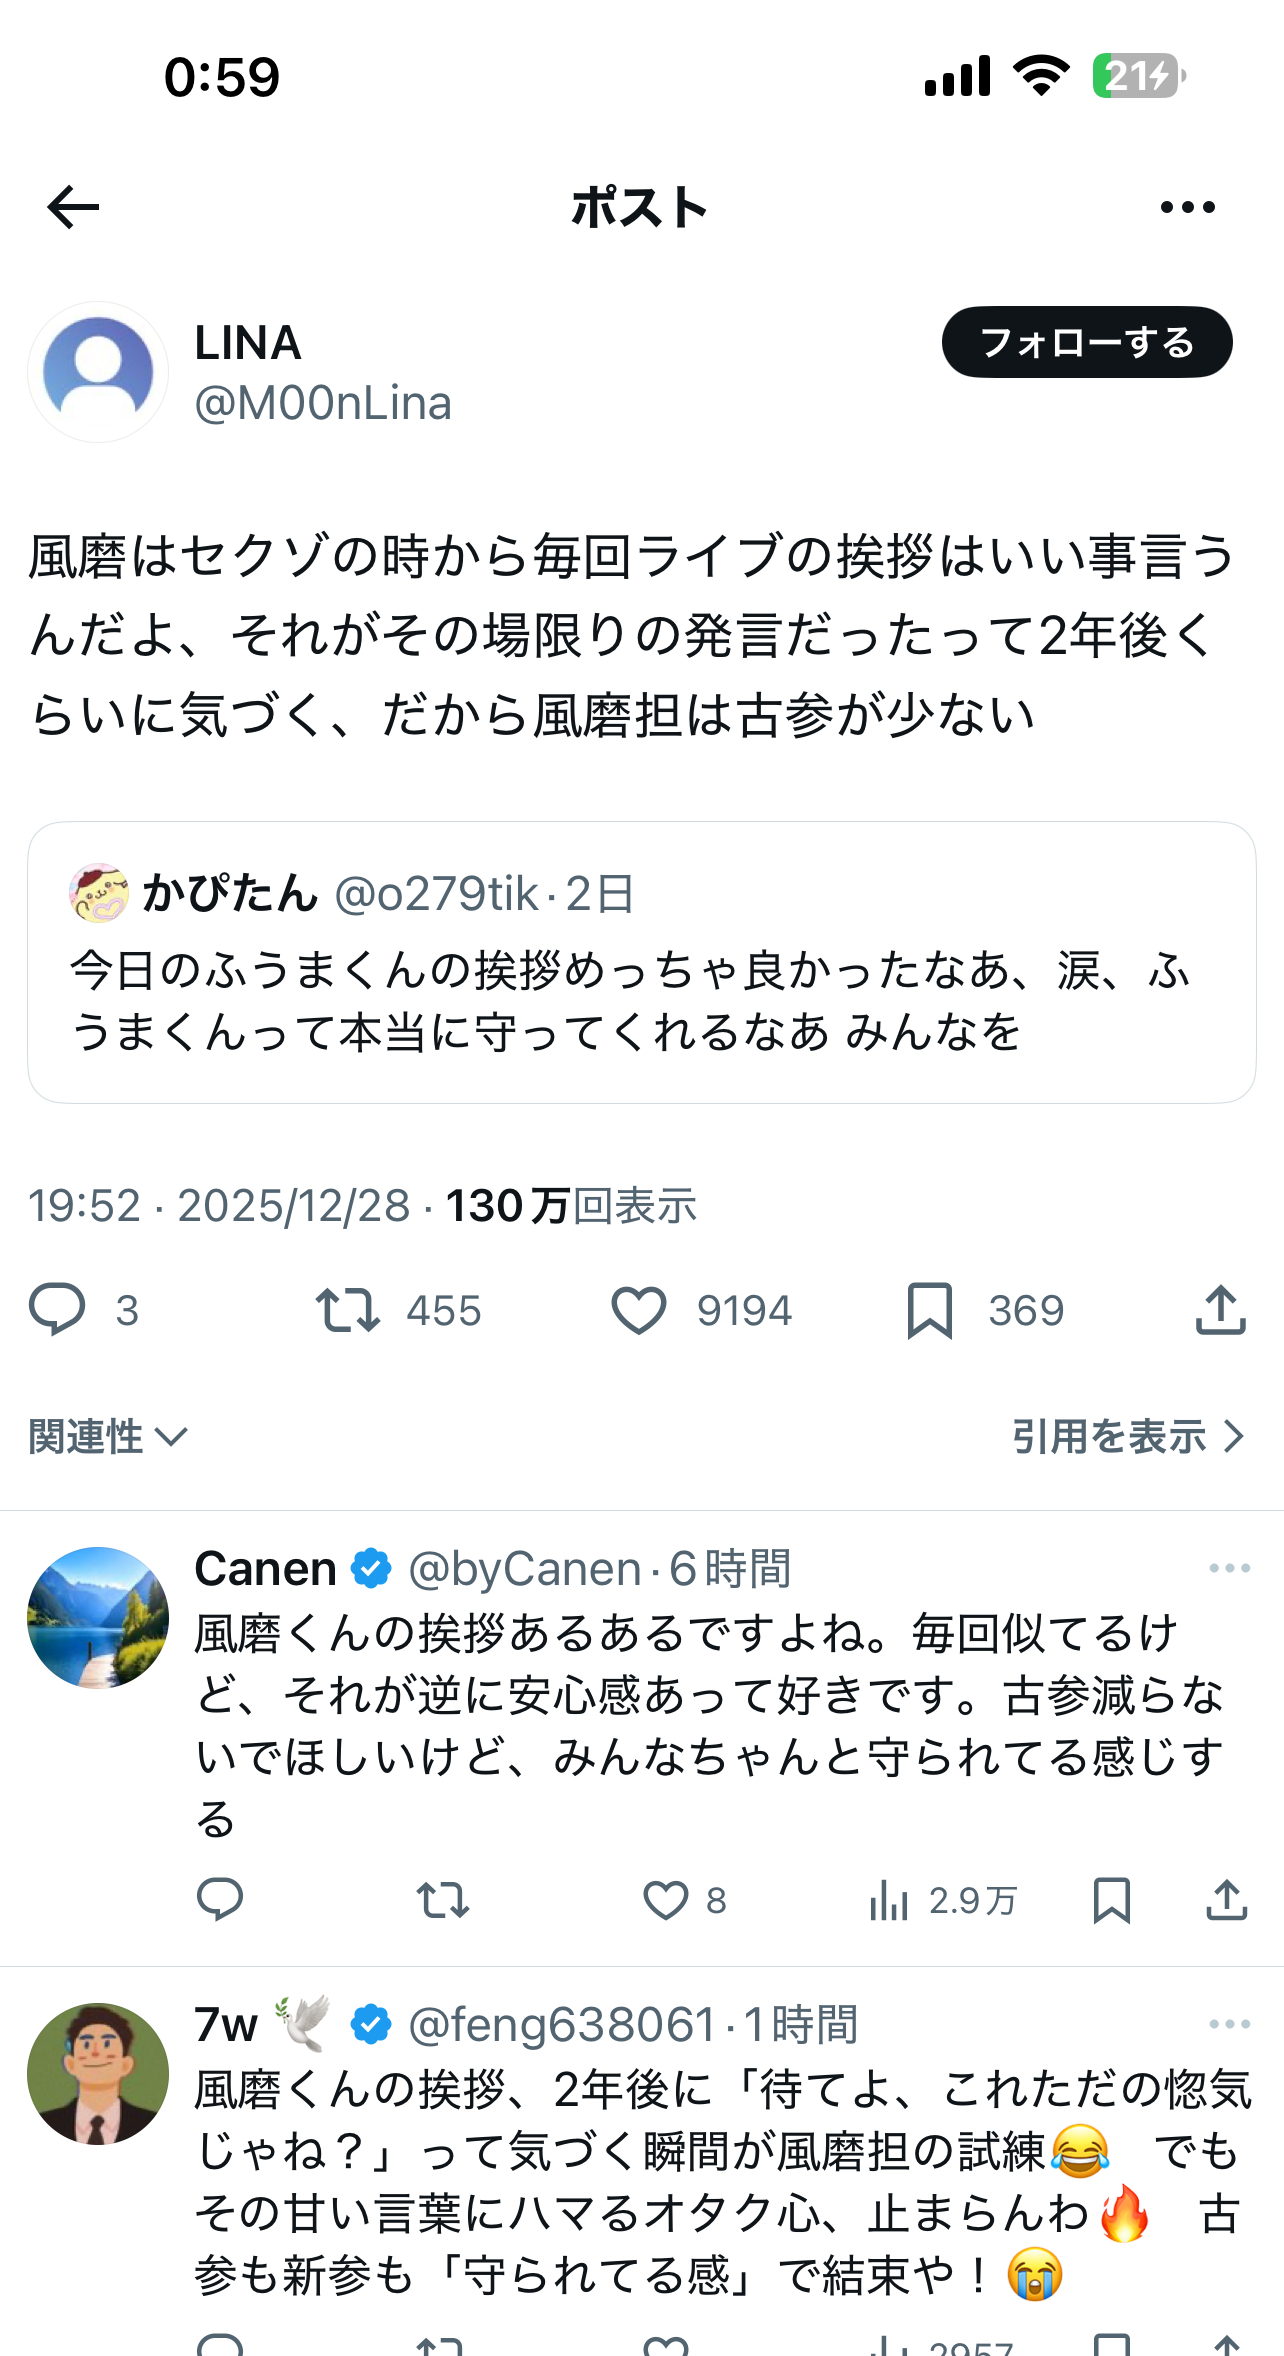View analytics icon on Canen's reply
The image size is (1284, 2356).
[x=889, y=1900]
